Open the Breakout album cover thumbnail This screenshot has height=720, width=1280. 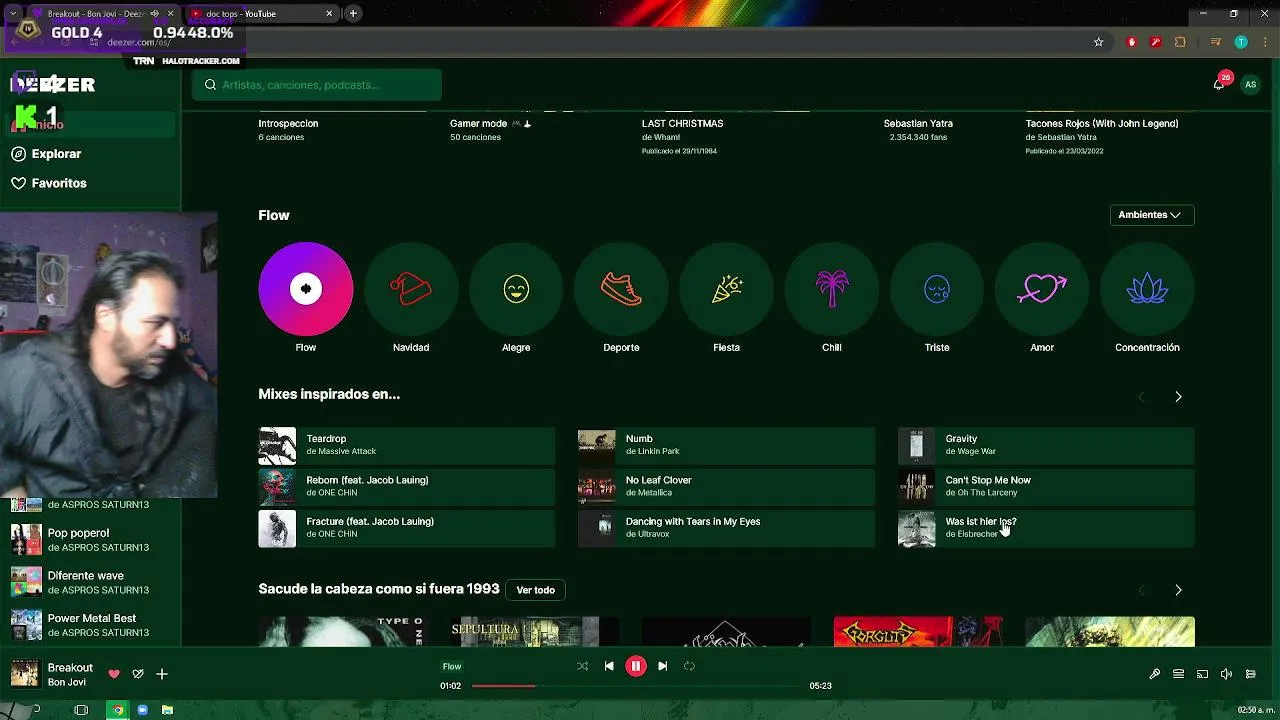point(25,674)
